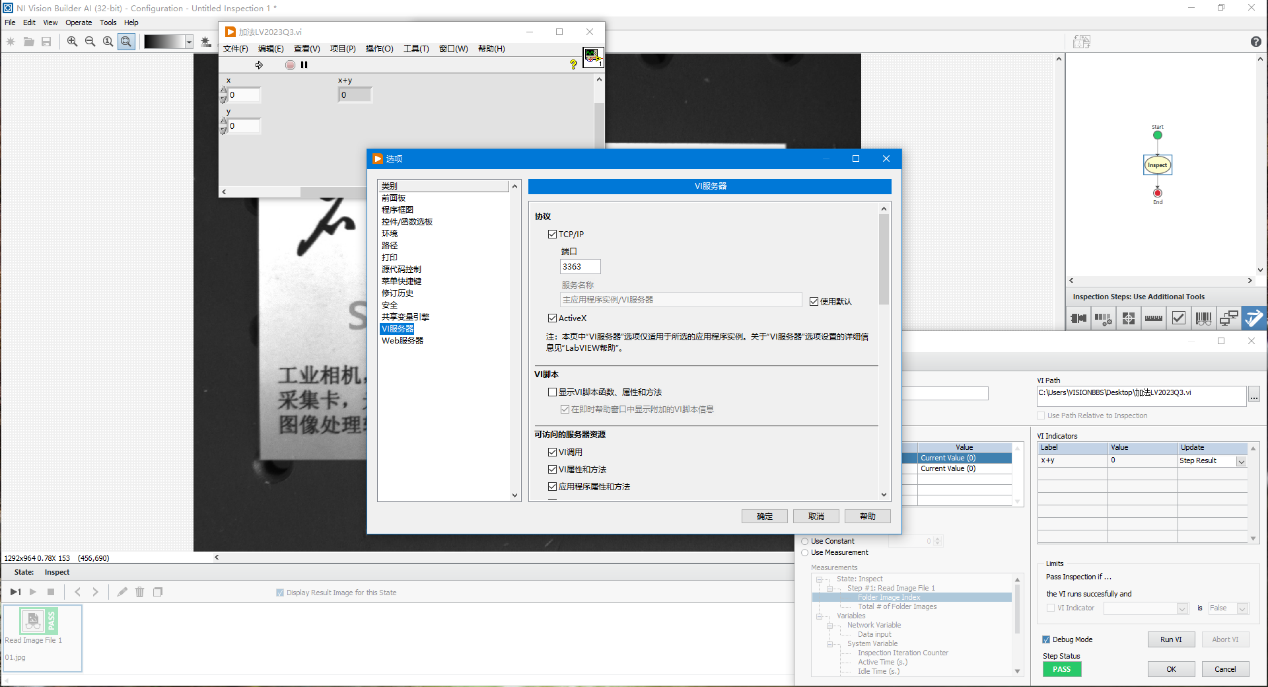This screenshot has width=1268, height=687.
Task: Select the Use Measurement radio button
Action: [805, 552]
